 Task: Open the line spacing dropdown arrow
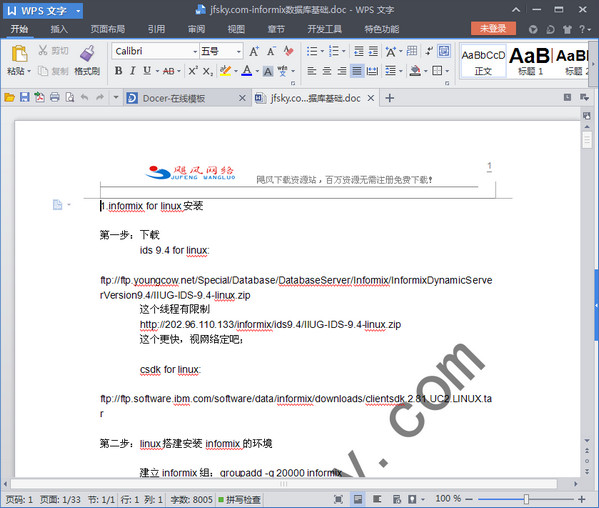click(x=401, y=71)
